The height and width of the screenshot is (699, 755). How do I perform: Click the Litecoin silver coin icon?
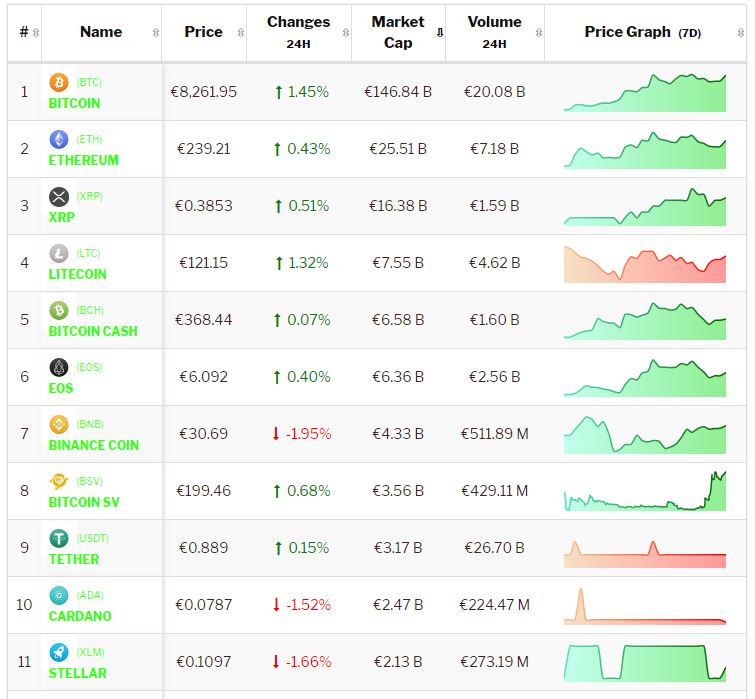(x=58, y=254)
